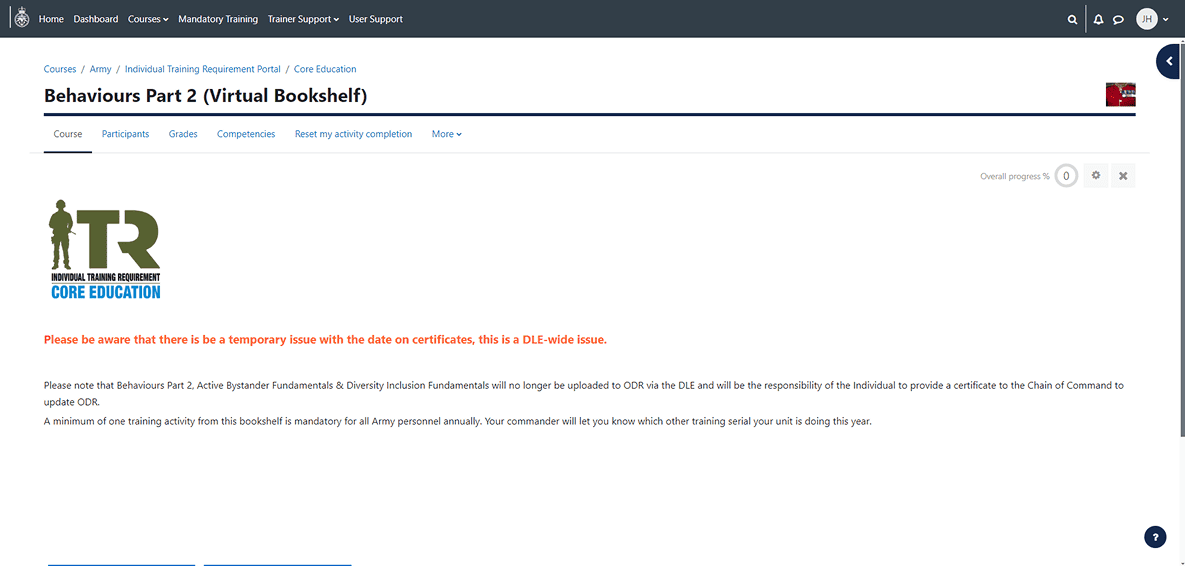Click the gear icon beside overall progress

[1096, 176]
